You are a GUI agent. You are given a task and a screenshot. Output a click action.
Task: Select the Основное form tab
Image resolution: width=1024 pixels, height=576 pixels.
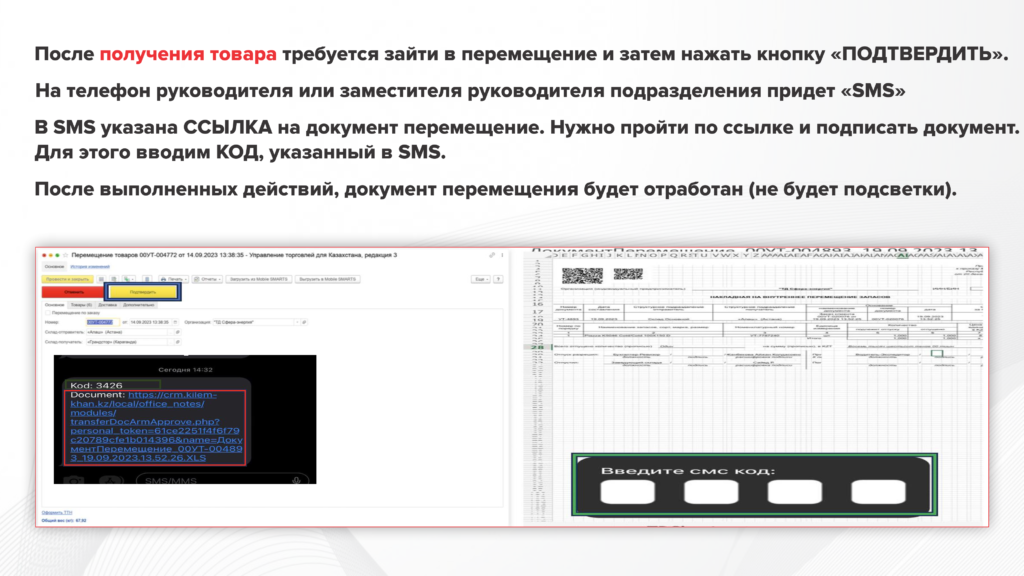pos(54,305)
